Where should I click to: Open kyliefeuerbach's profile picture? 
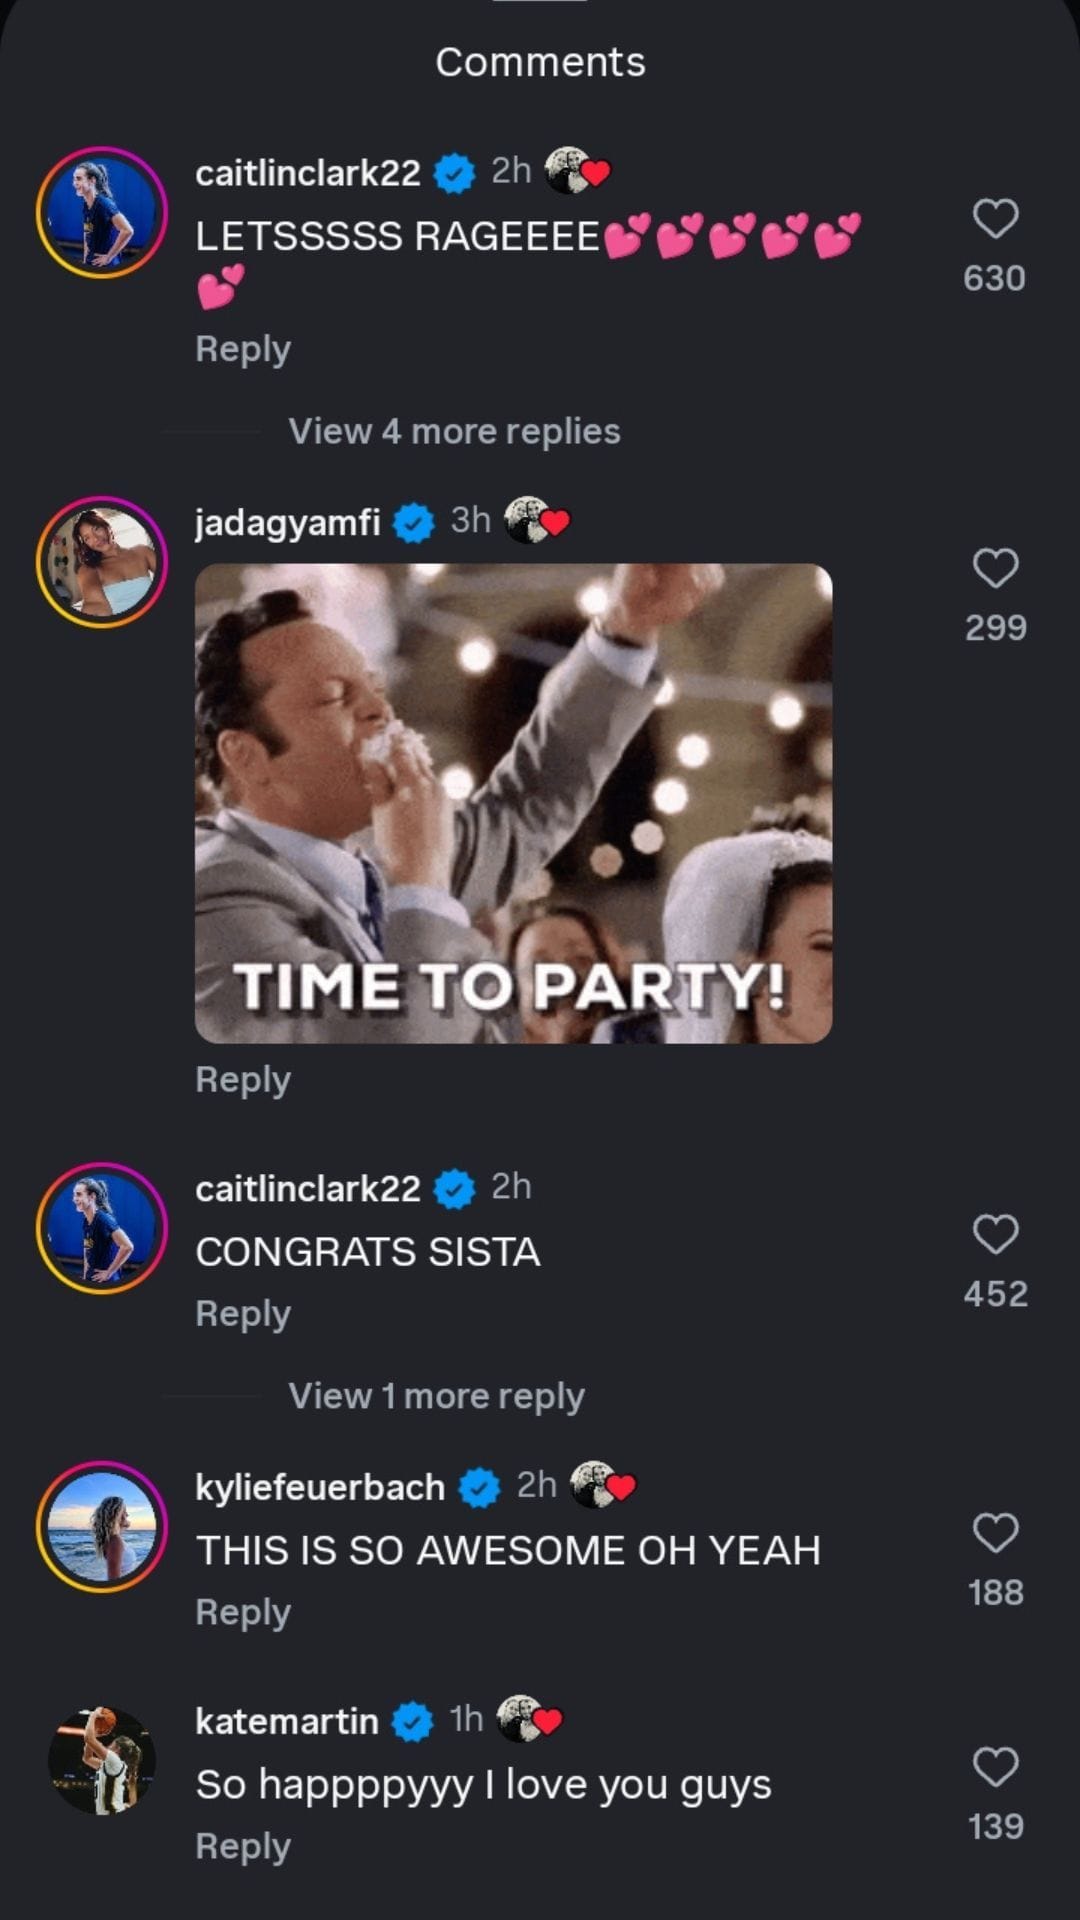[102, 1527]
